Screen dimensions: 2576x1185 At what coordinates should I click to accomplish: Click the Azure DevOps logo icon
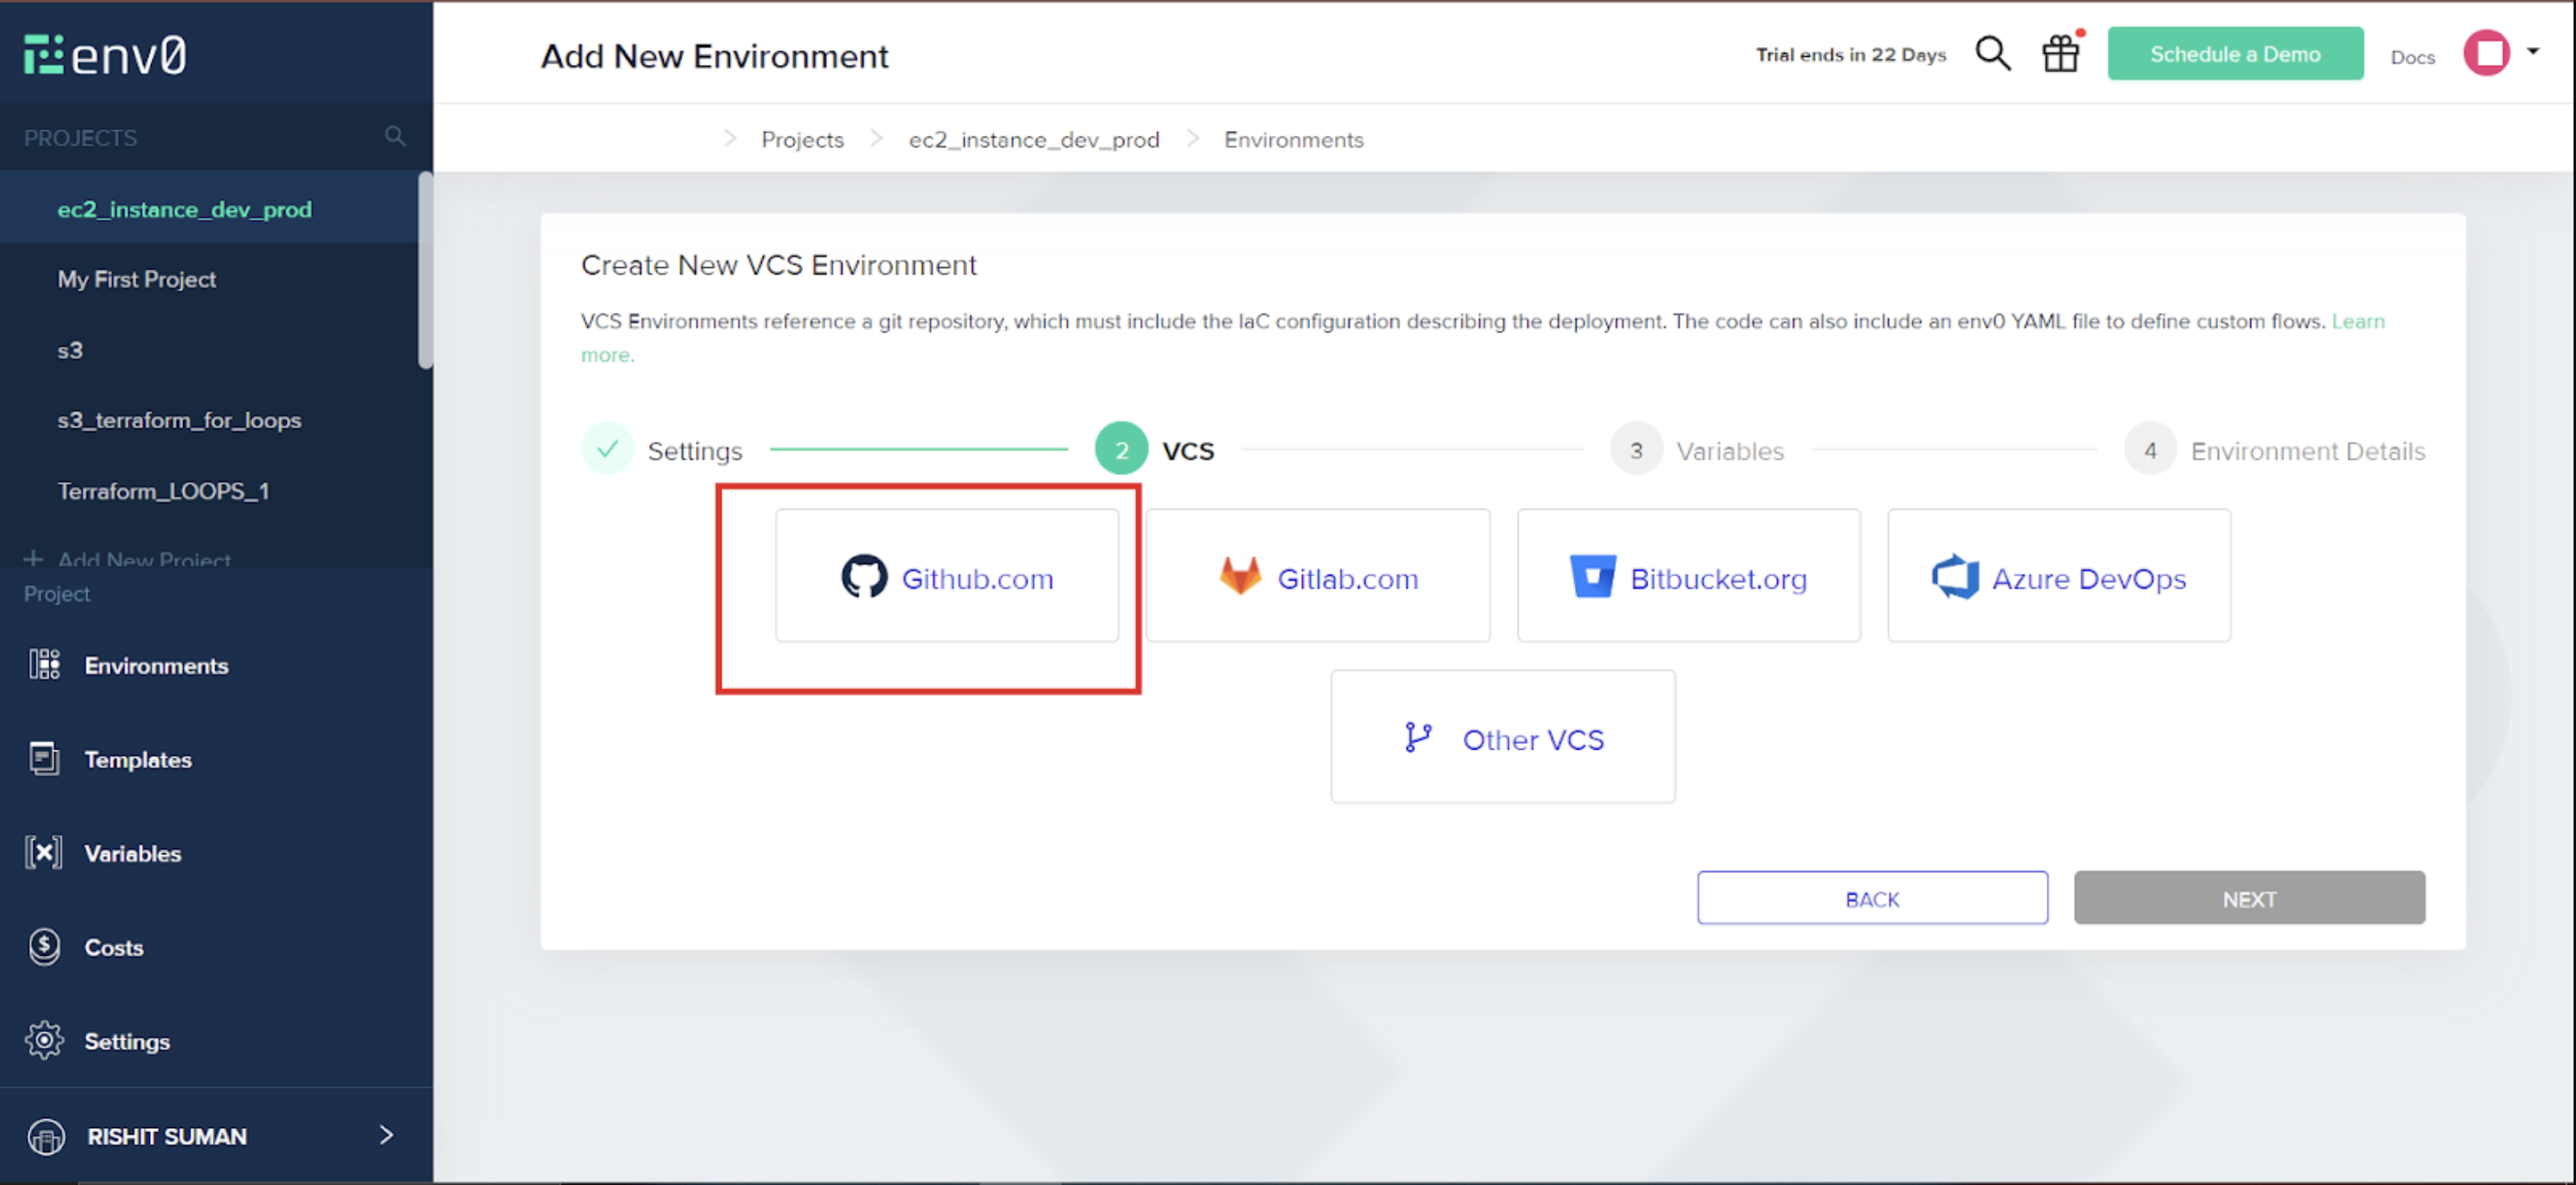coord(1955,576)
